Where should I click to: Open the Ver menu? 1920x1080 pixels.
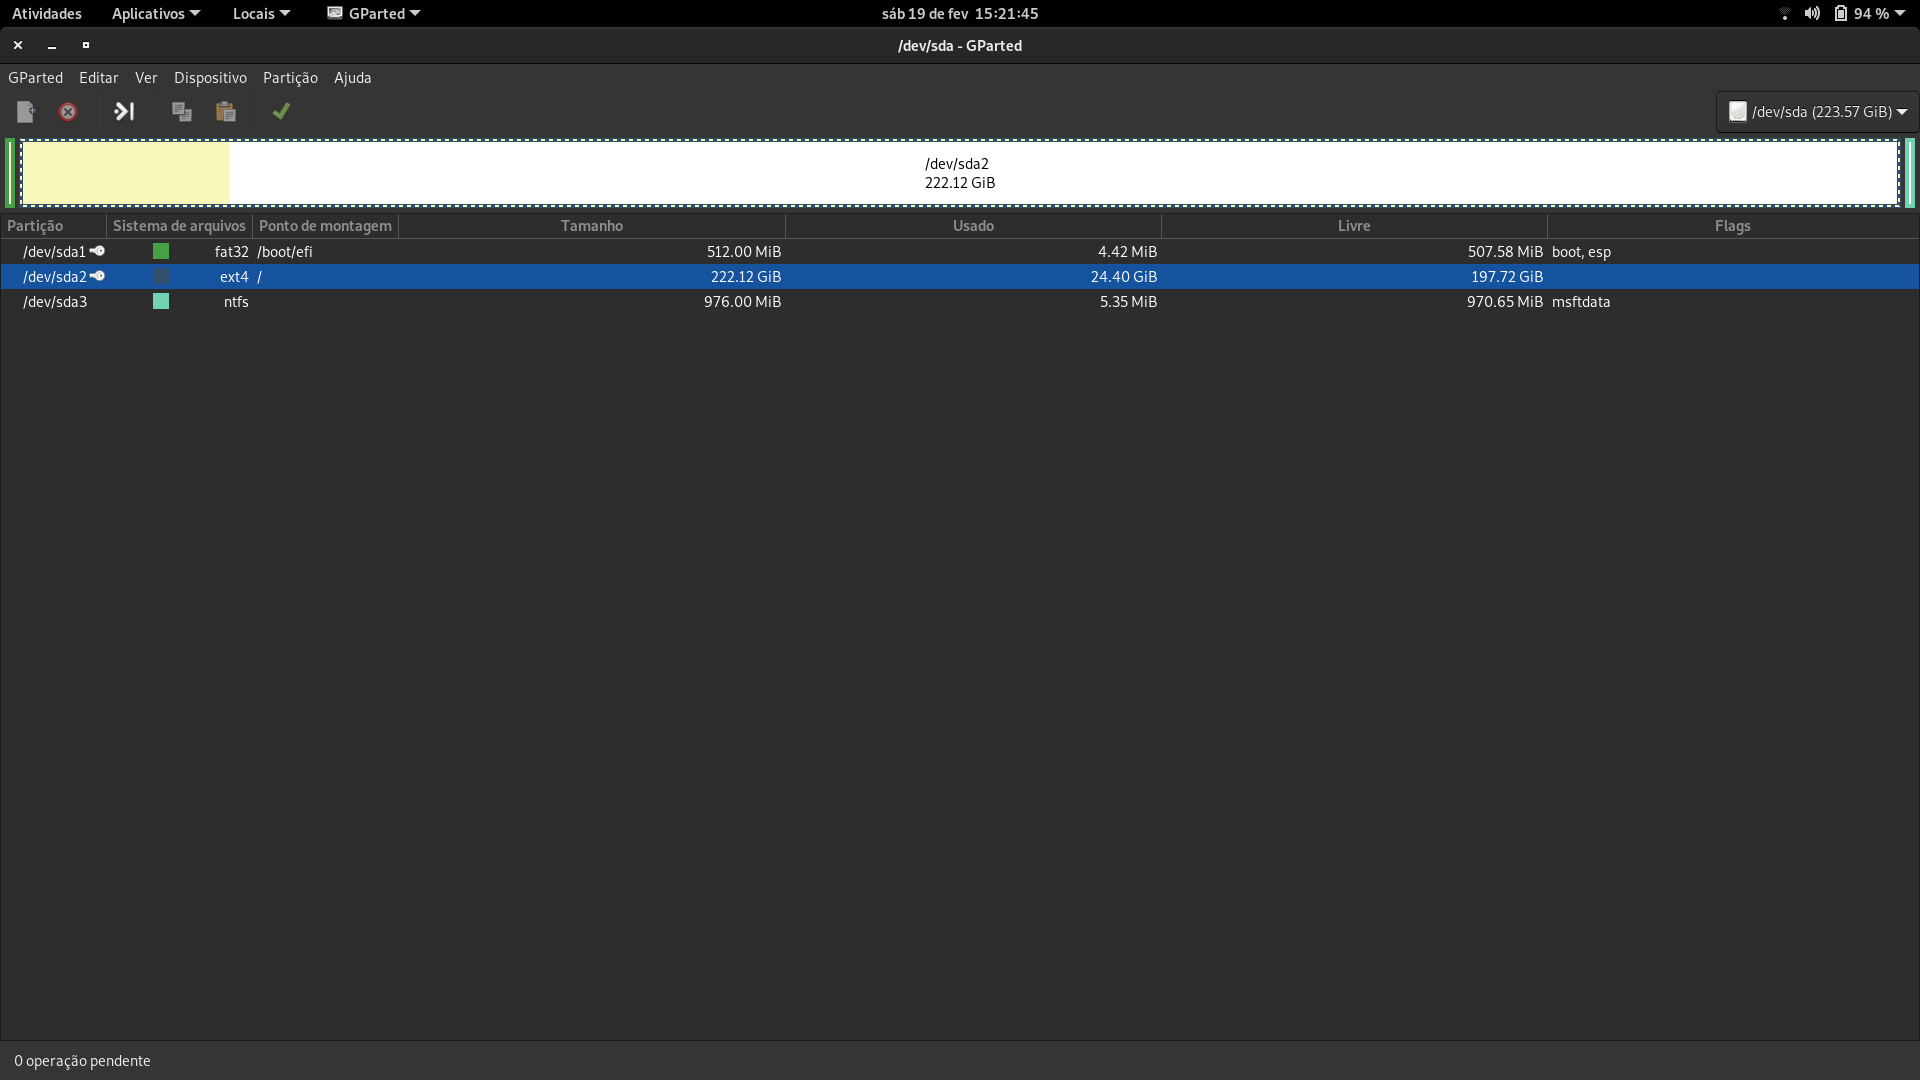click(146, 78)
